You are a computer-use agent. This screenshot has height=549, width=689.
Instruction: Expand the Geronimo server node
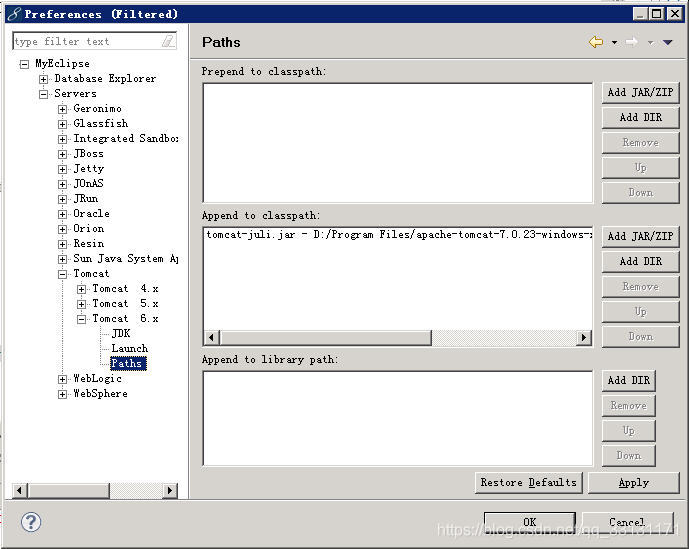(62, 109)
